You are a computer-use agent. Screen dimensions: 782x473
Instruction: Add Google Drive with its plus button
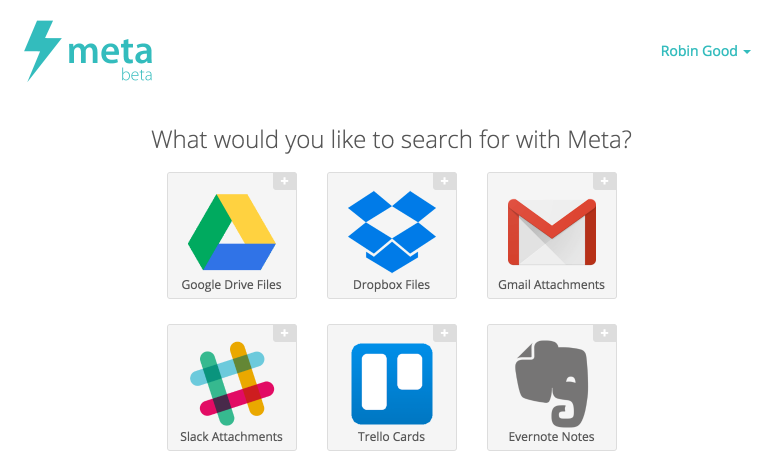pyautogui.click(x=285, y=181)
